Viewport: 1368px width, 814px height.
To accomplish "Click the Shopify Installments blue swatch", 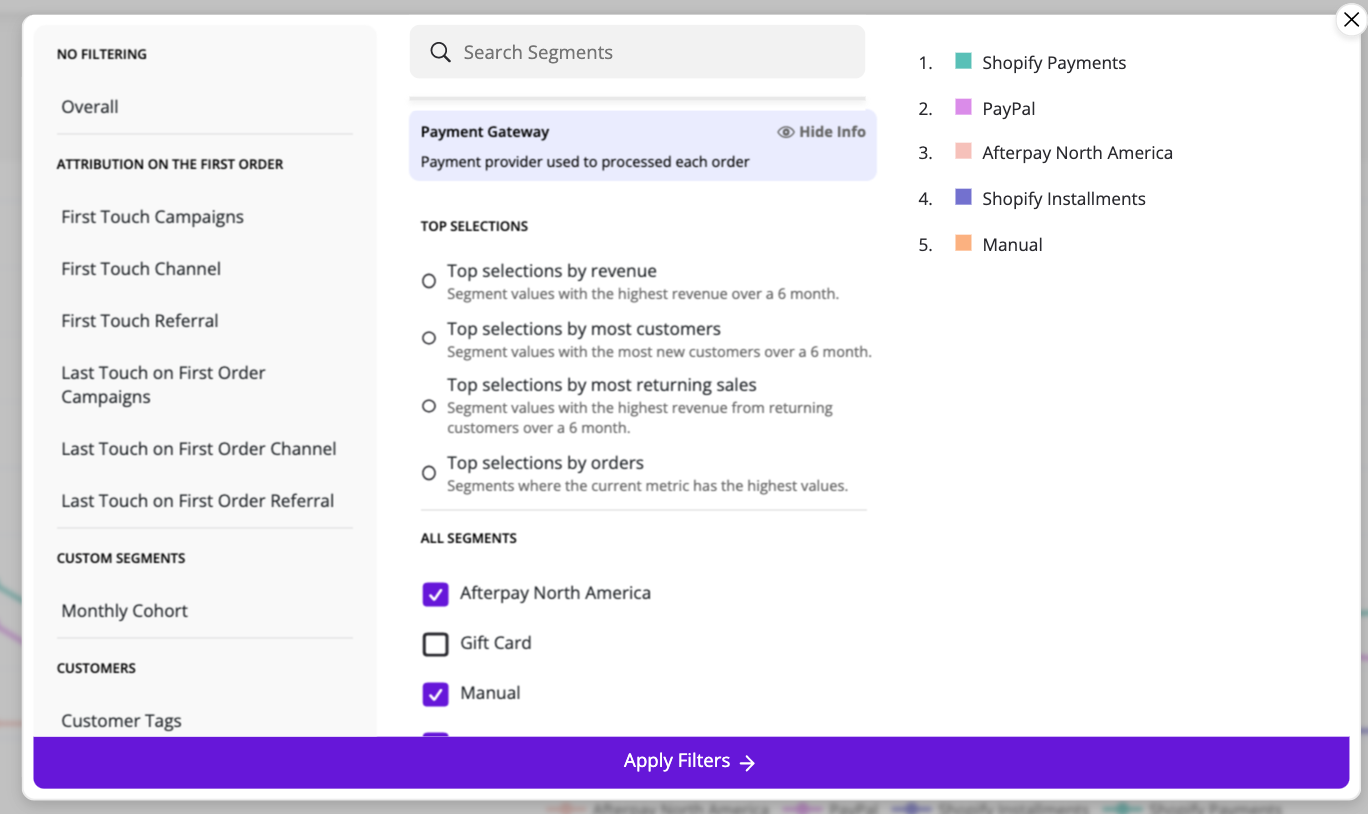I will click(963, 197).
